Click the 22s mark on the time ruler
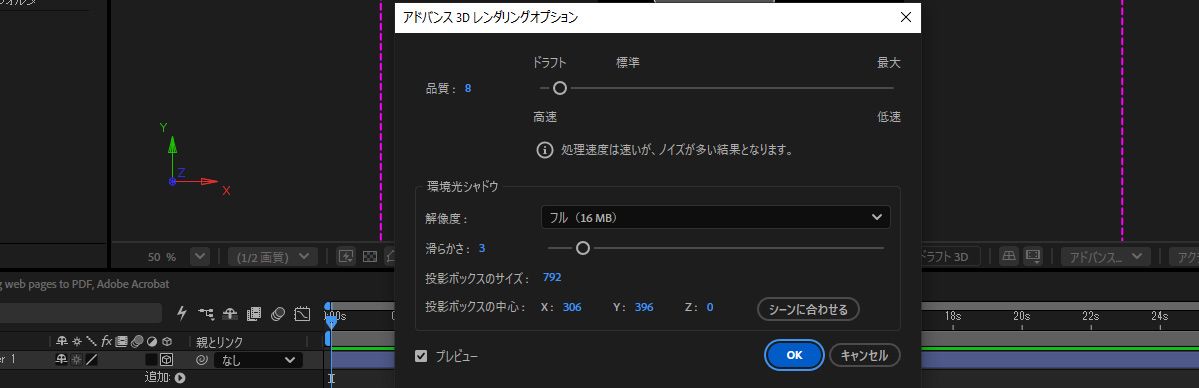Screen dimensions: 1199x388 (1090, 315)
